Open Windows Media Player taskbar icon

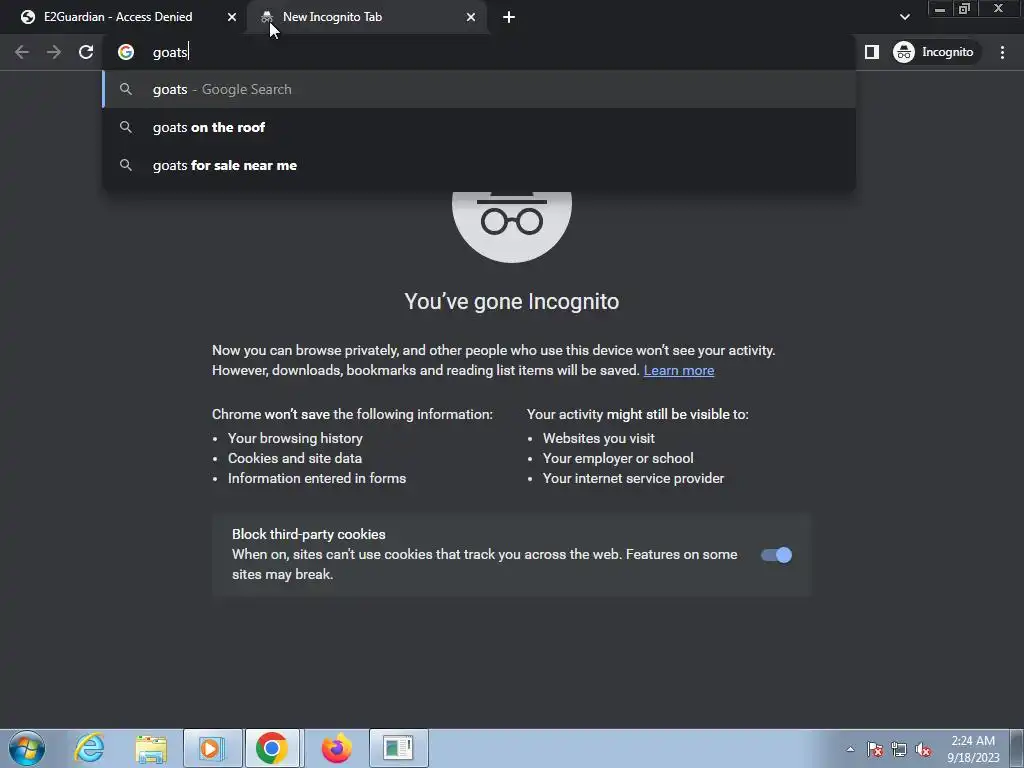pyautogui.click(x=212, y=748)
